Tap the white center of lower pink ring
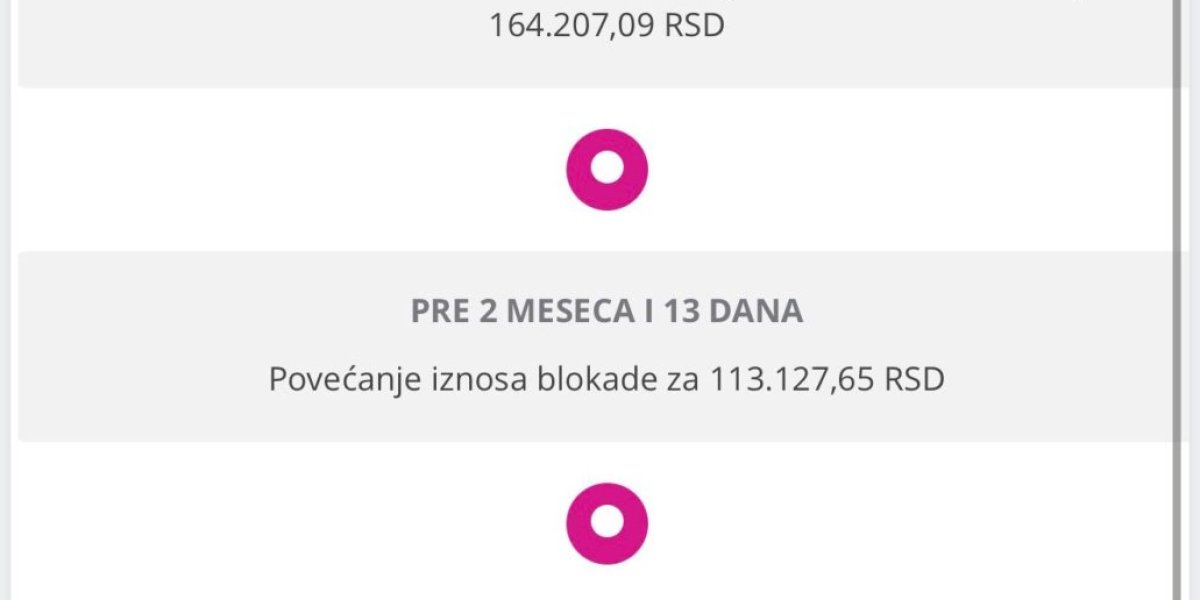 click(607, 523)
